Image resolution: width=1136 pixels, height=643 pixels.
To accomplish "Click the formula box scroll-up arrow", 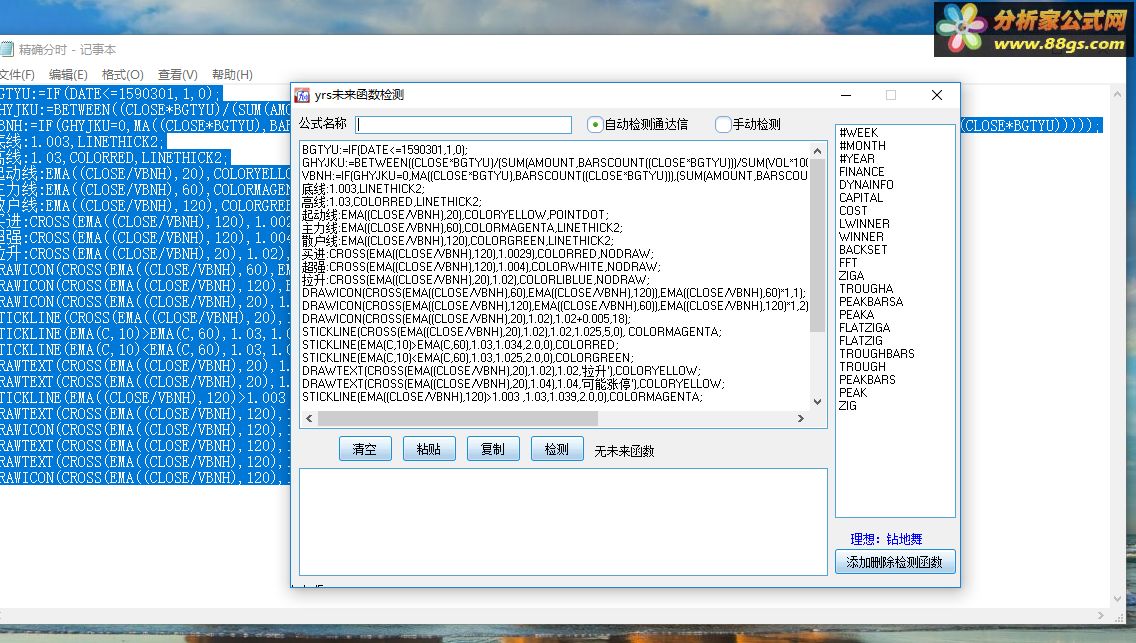I will (x=817, y=151).
